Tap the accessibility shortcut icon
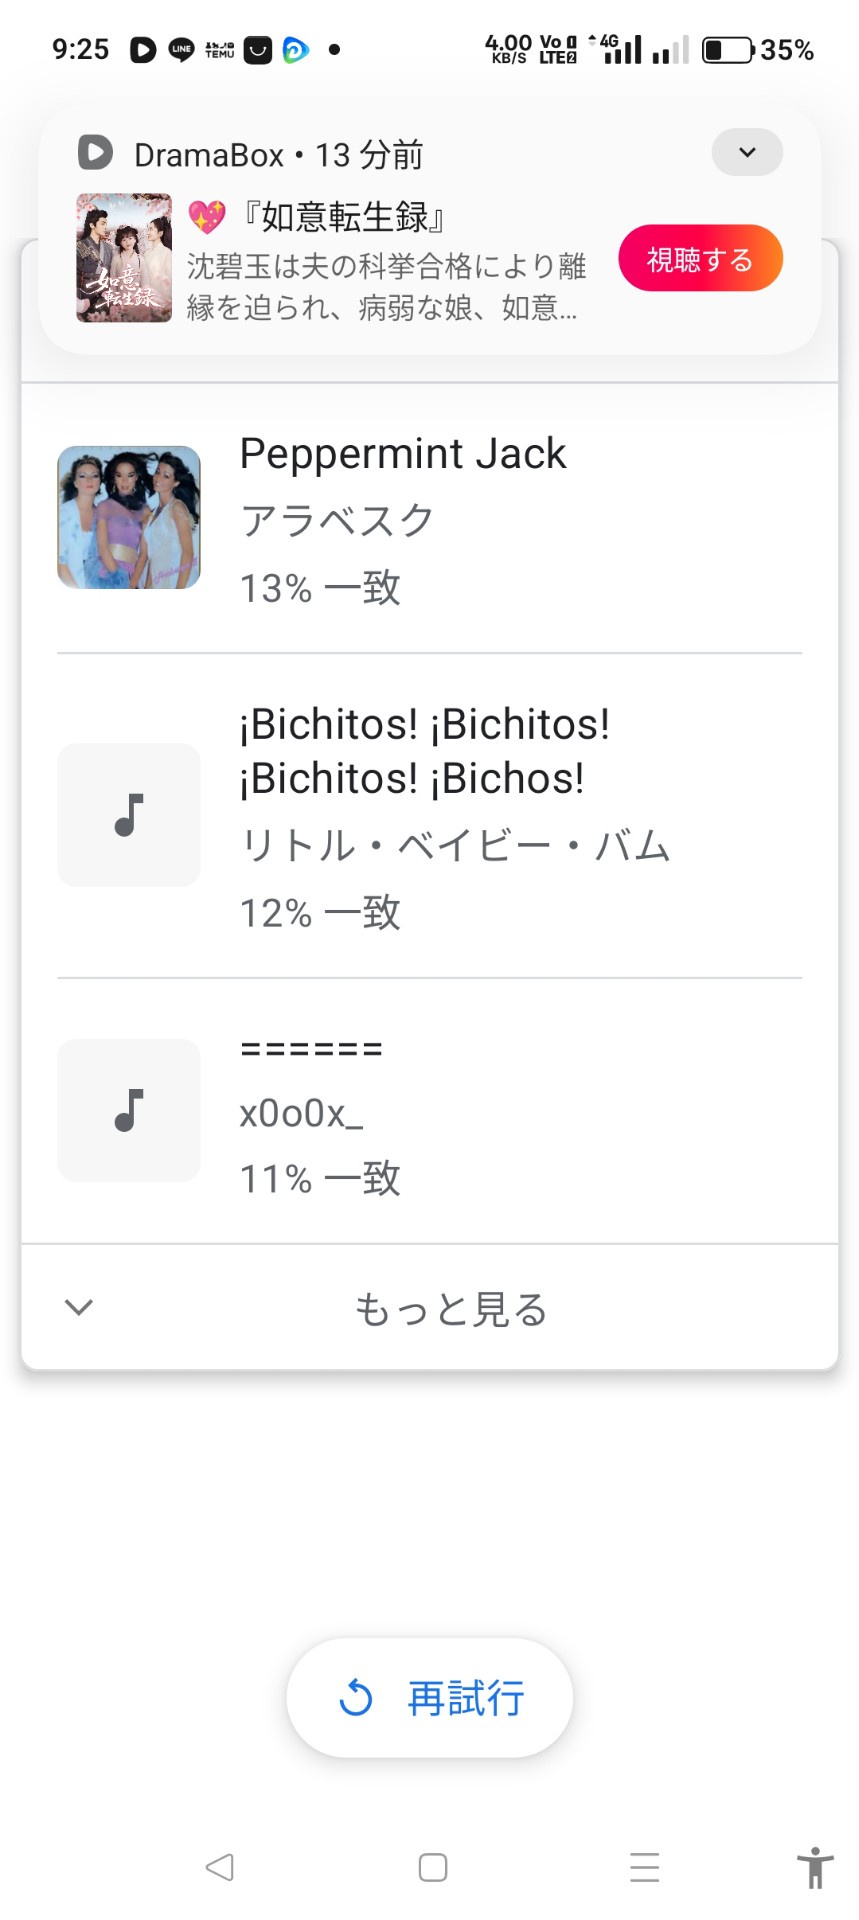This screenshot has height=1920, width=859. tap(815, 1867)
